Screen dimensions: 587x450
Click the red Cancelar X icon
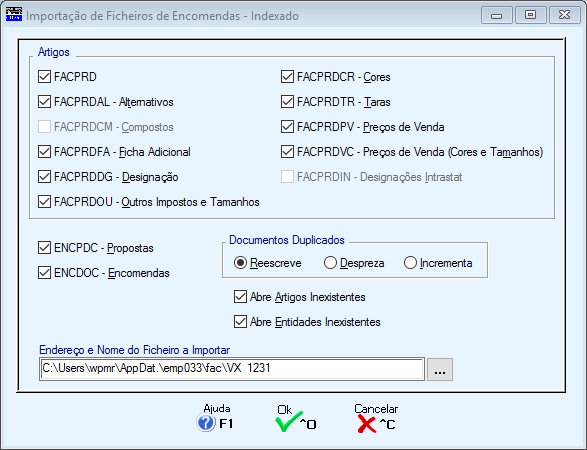tap(367, 424)
